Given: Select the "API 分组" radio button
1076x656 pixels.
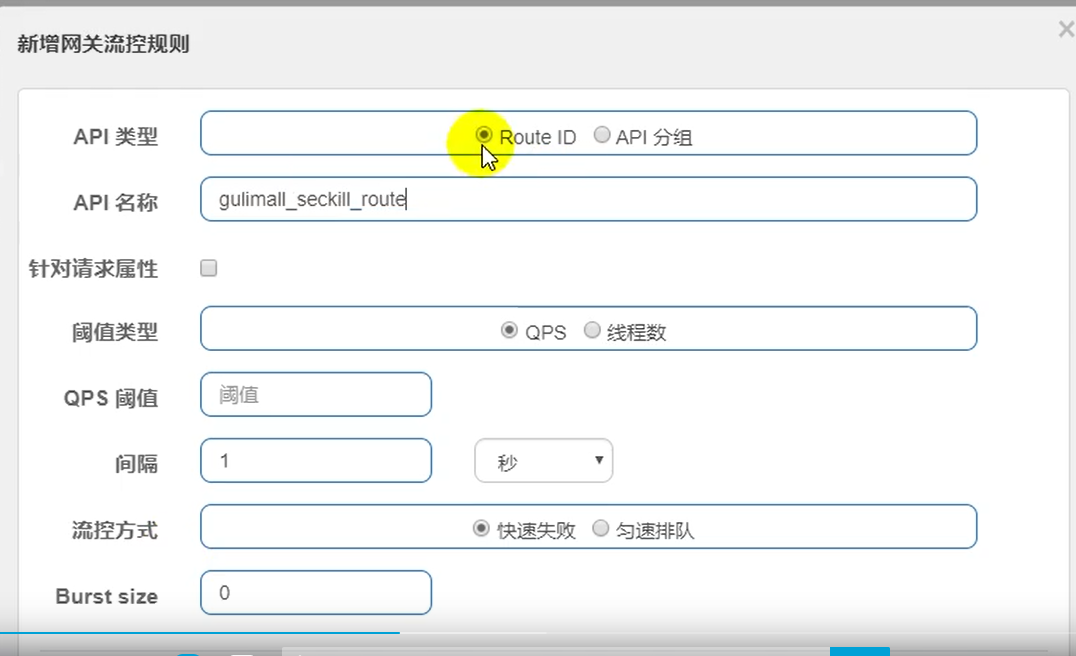Looking at the screenshot, I should [x=601, y=136].
